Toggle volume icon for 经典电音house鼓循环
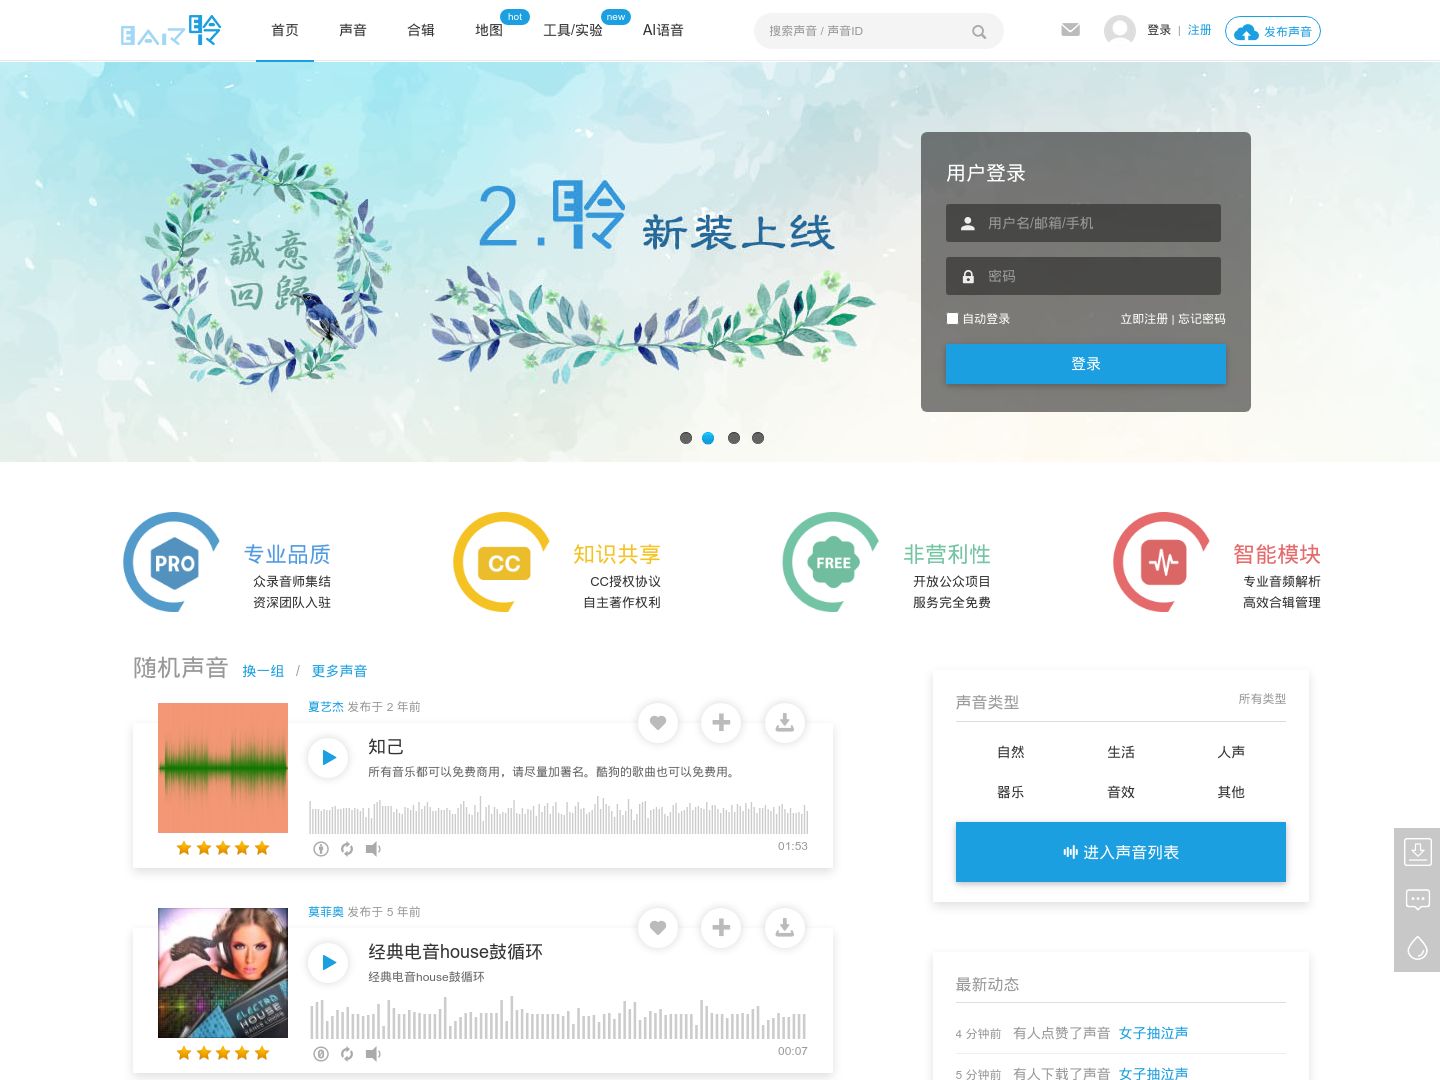The height and width of the screenshot is (1080, 1440). pyautogui.click(x=373, y=1054)
